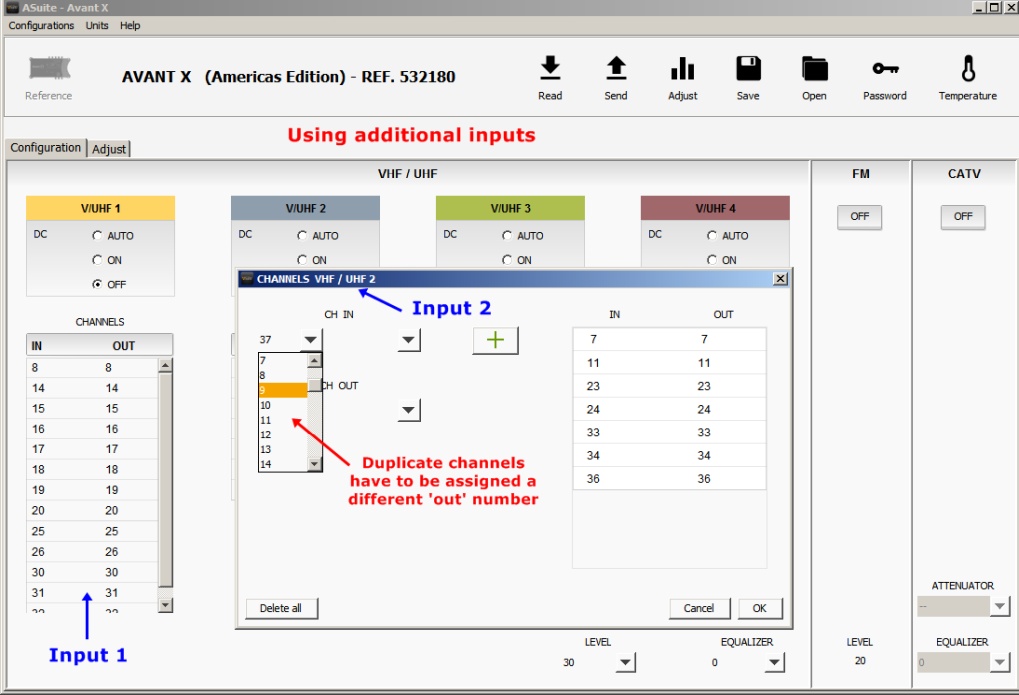Click the Open folder icon
This screenshot has width=1019, height=695.
pyautogui.click(x=814, y=68)
